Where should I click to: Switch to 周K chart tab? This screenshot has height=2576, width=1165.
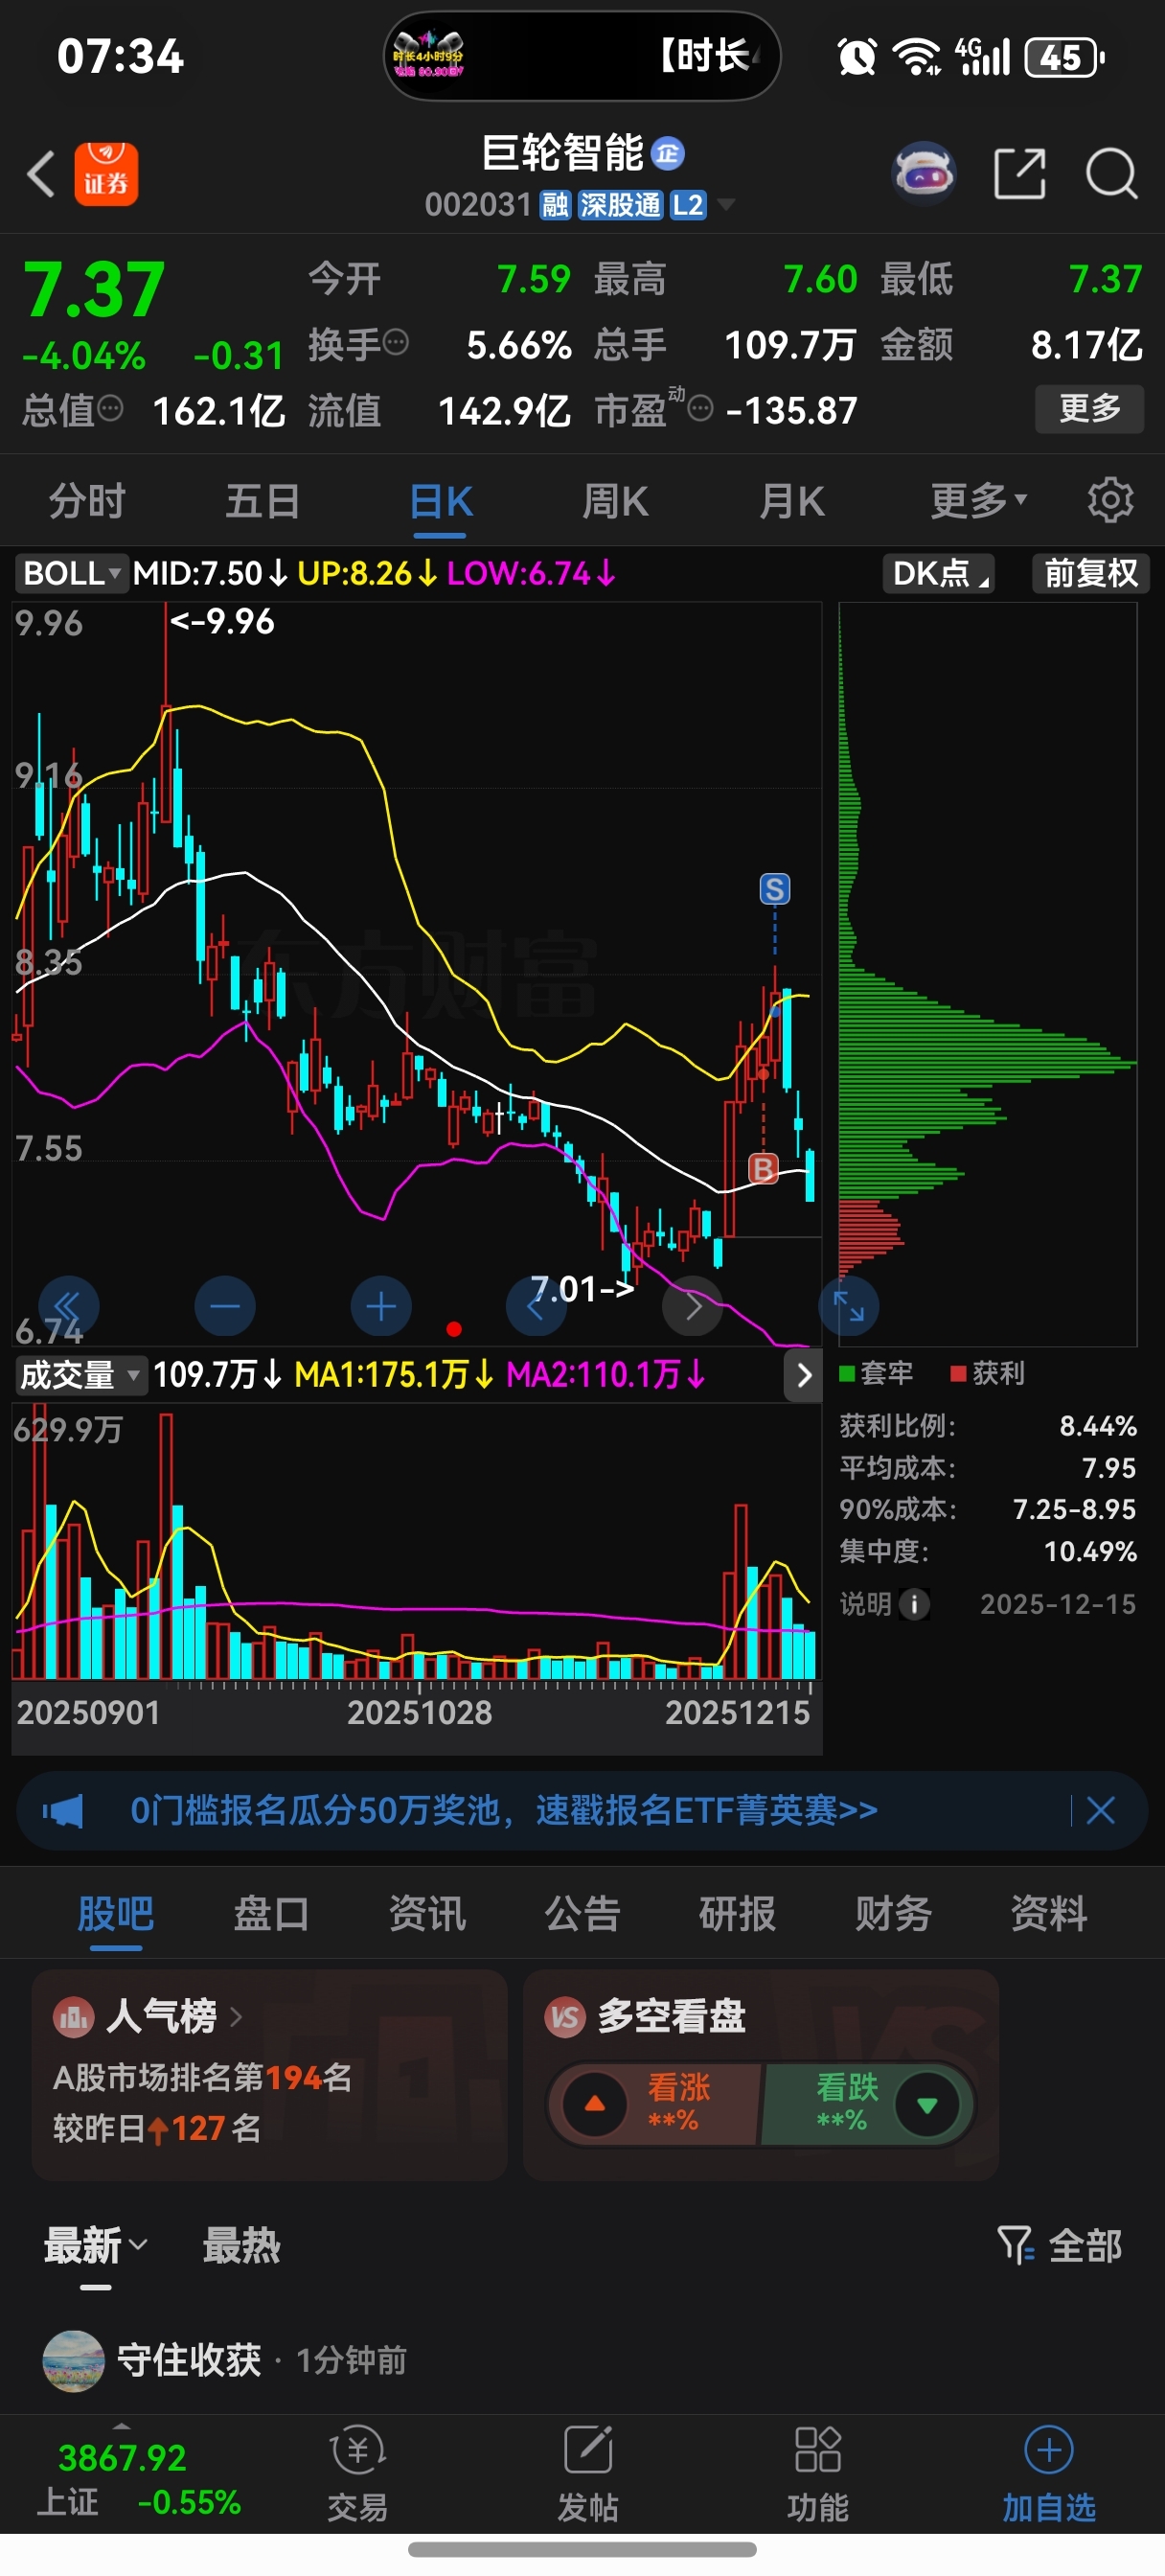(616, 500)
